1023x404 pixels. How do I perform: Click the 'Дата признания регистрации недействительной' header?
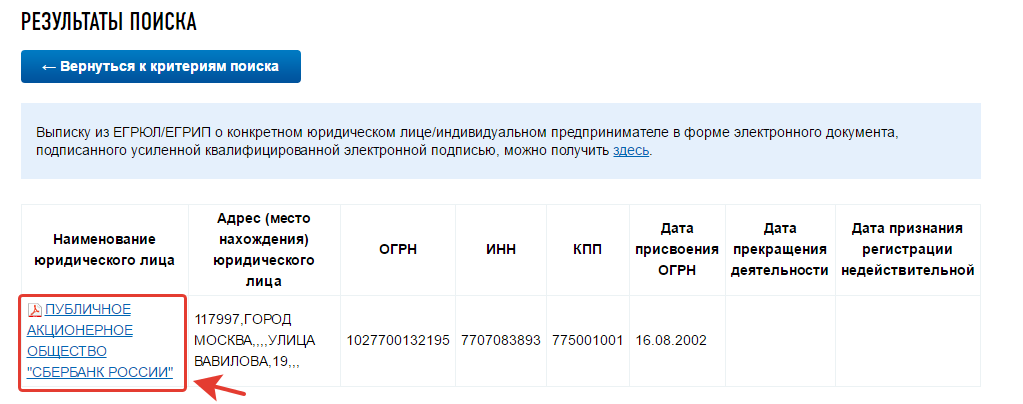[x=907, y=250]
